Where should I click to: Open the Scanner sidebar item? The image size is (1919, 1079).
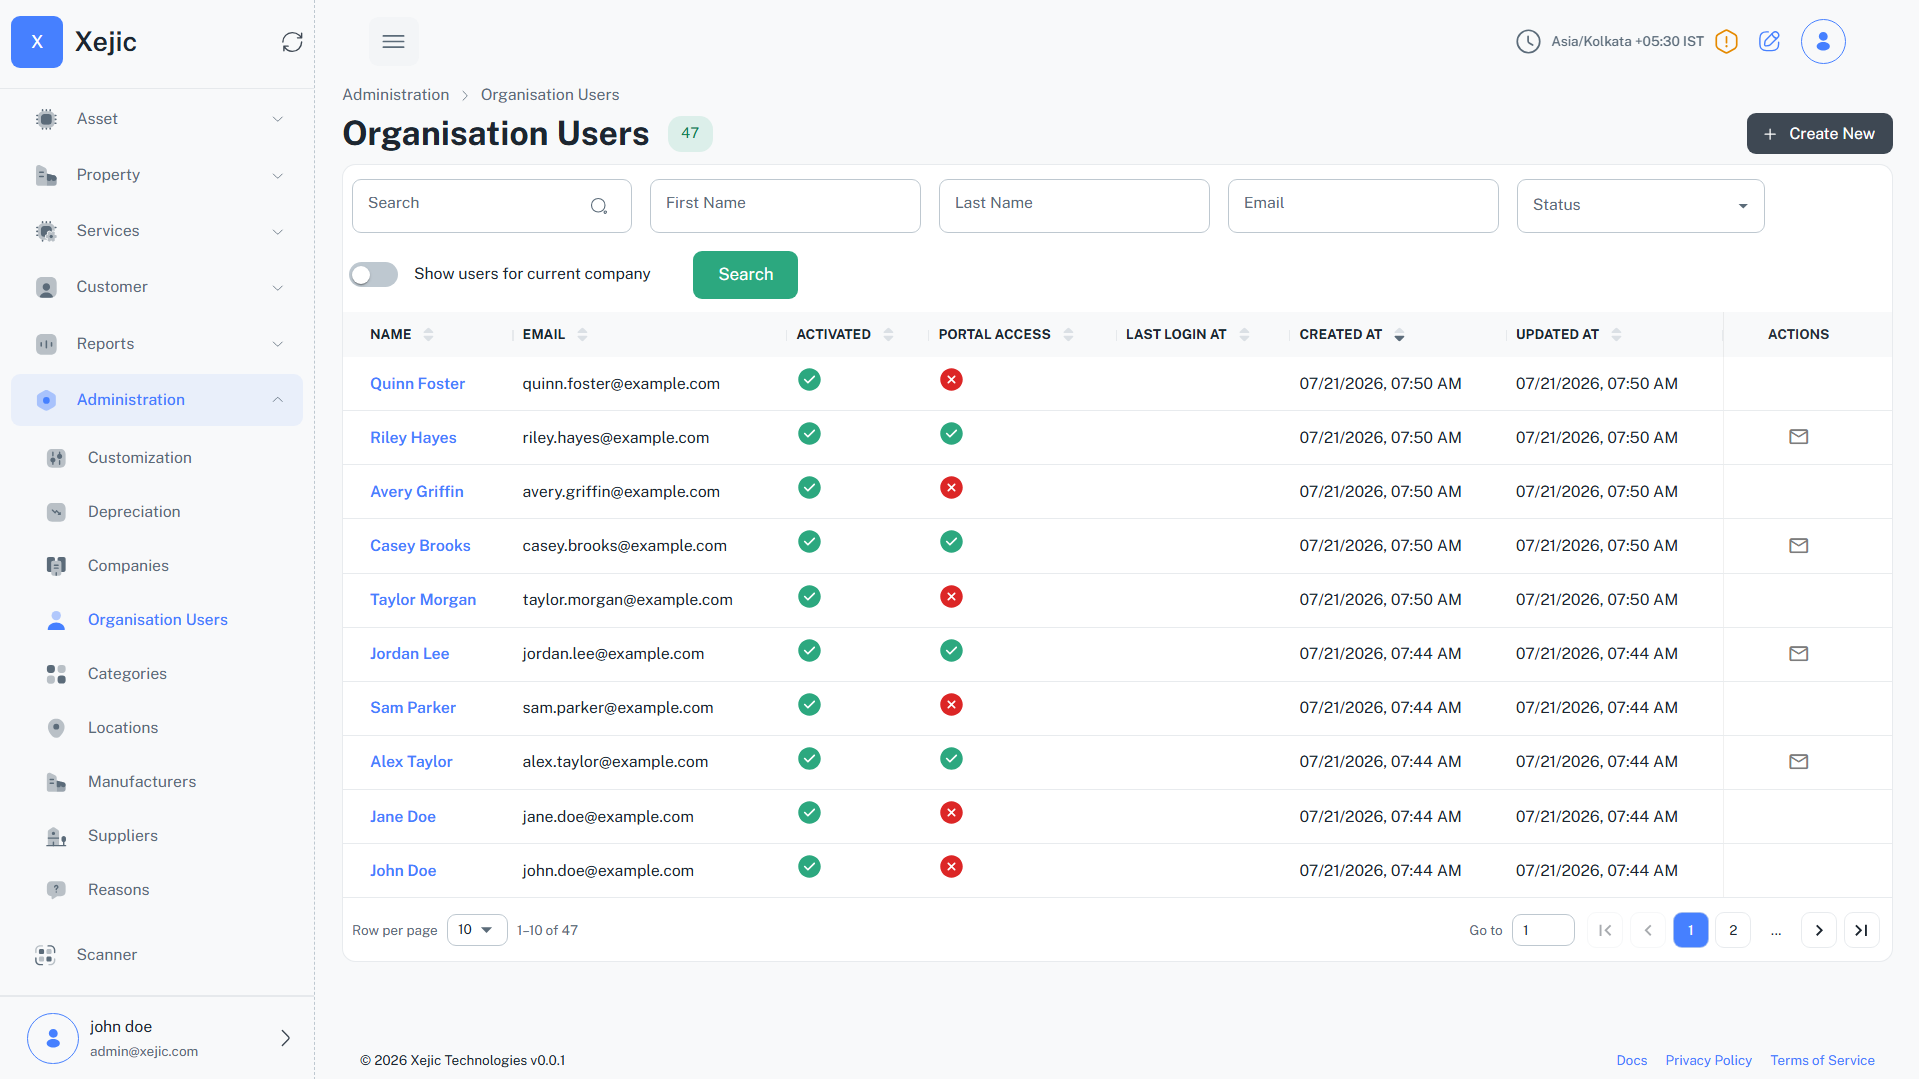point(106,955)
